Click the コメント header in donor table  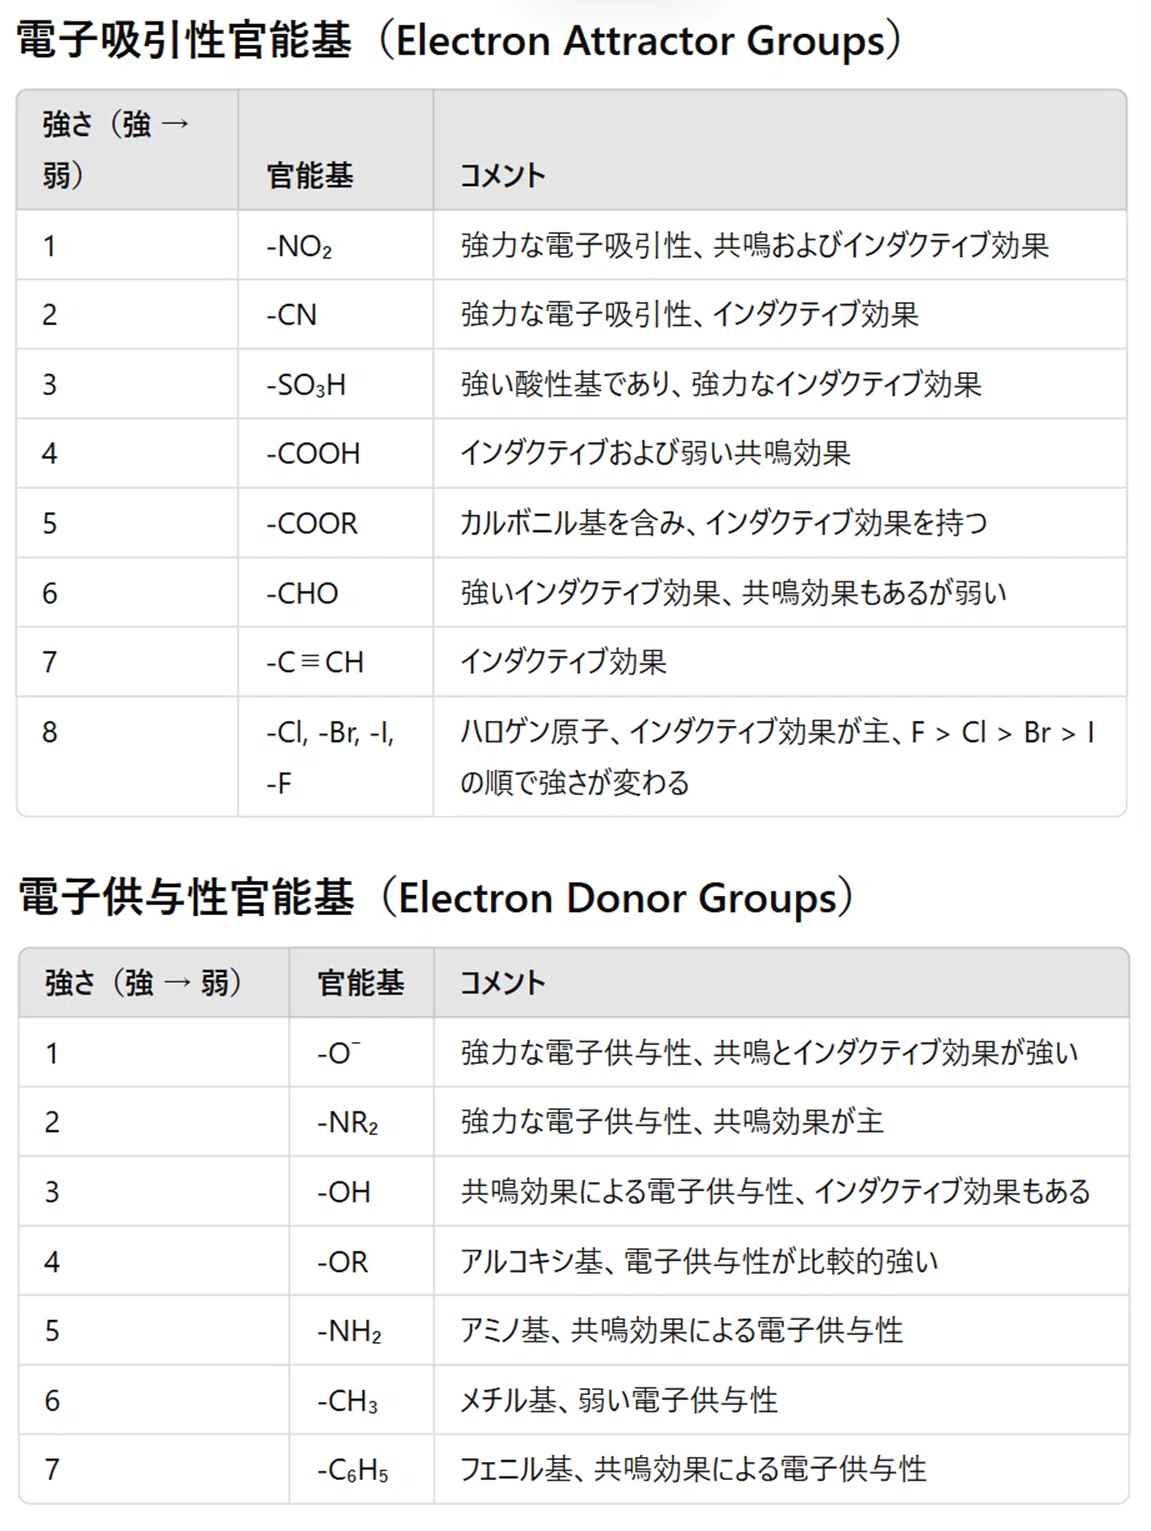click(x=502, y=983)
